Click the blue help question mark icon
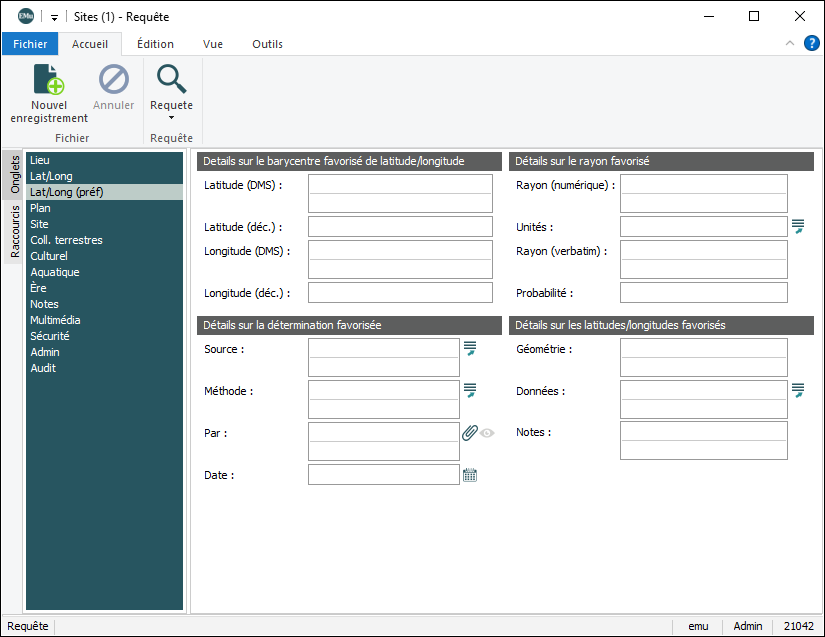The height and width of the screenshot is (637, 825). coord(811,43)
